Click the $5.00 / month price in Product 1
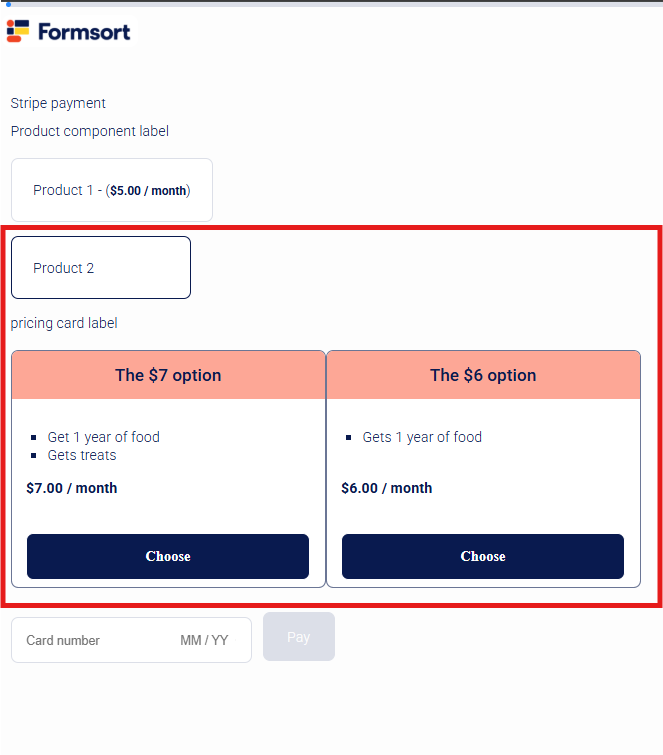 click(x=148, y=191)
